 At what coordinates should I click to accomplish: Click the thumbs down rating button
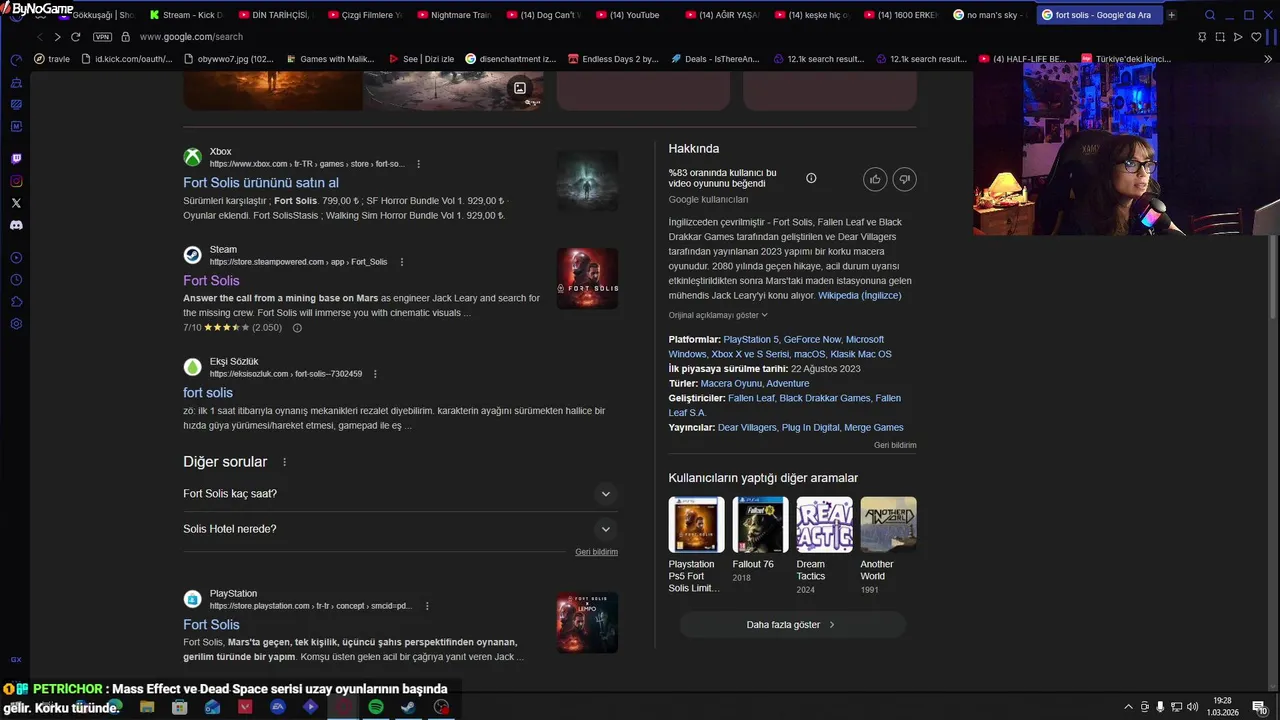pyautogui.click(x=904, y=179)
